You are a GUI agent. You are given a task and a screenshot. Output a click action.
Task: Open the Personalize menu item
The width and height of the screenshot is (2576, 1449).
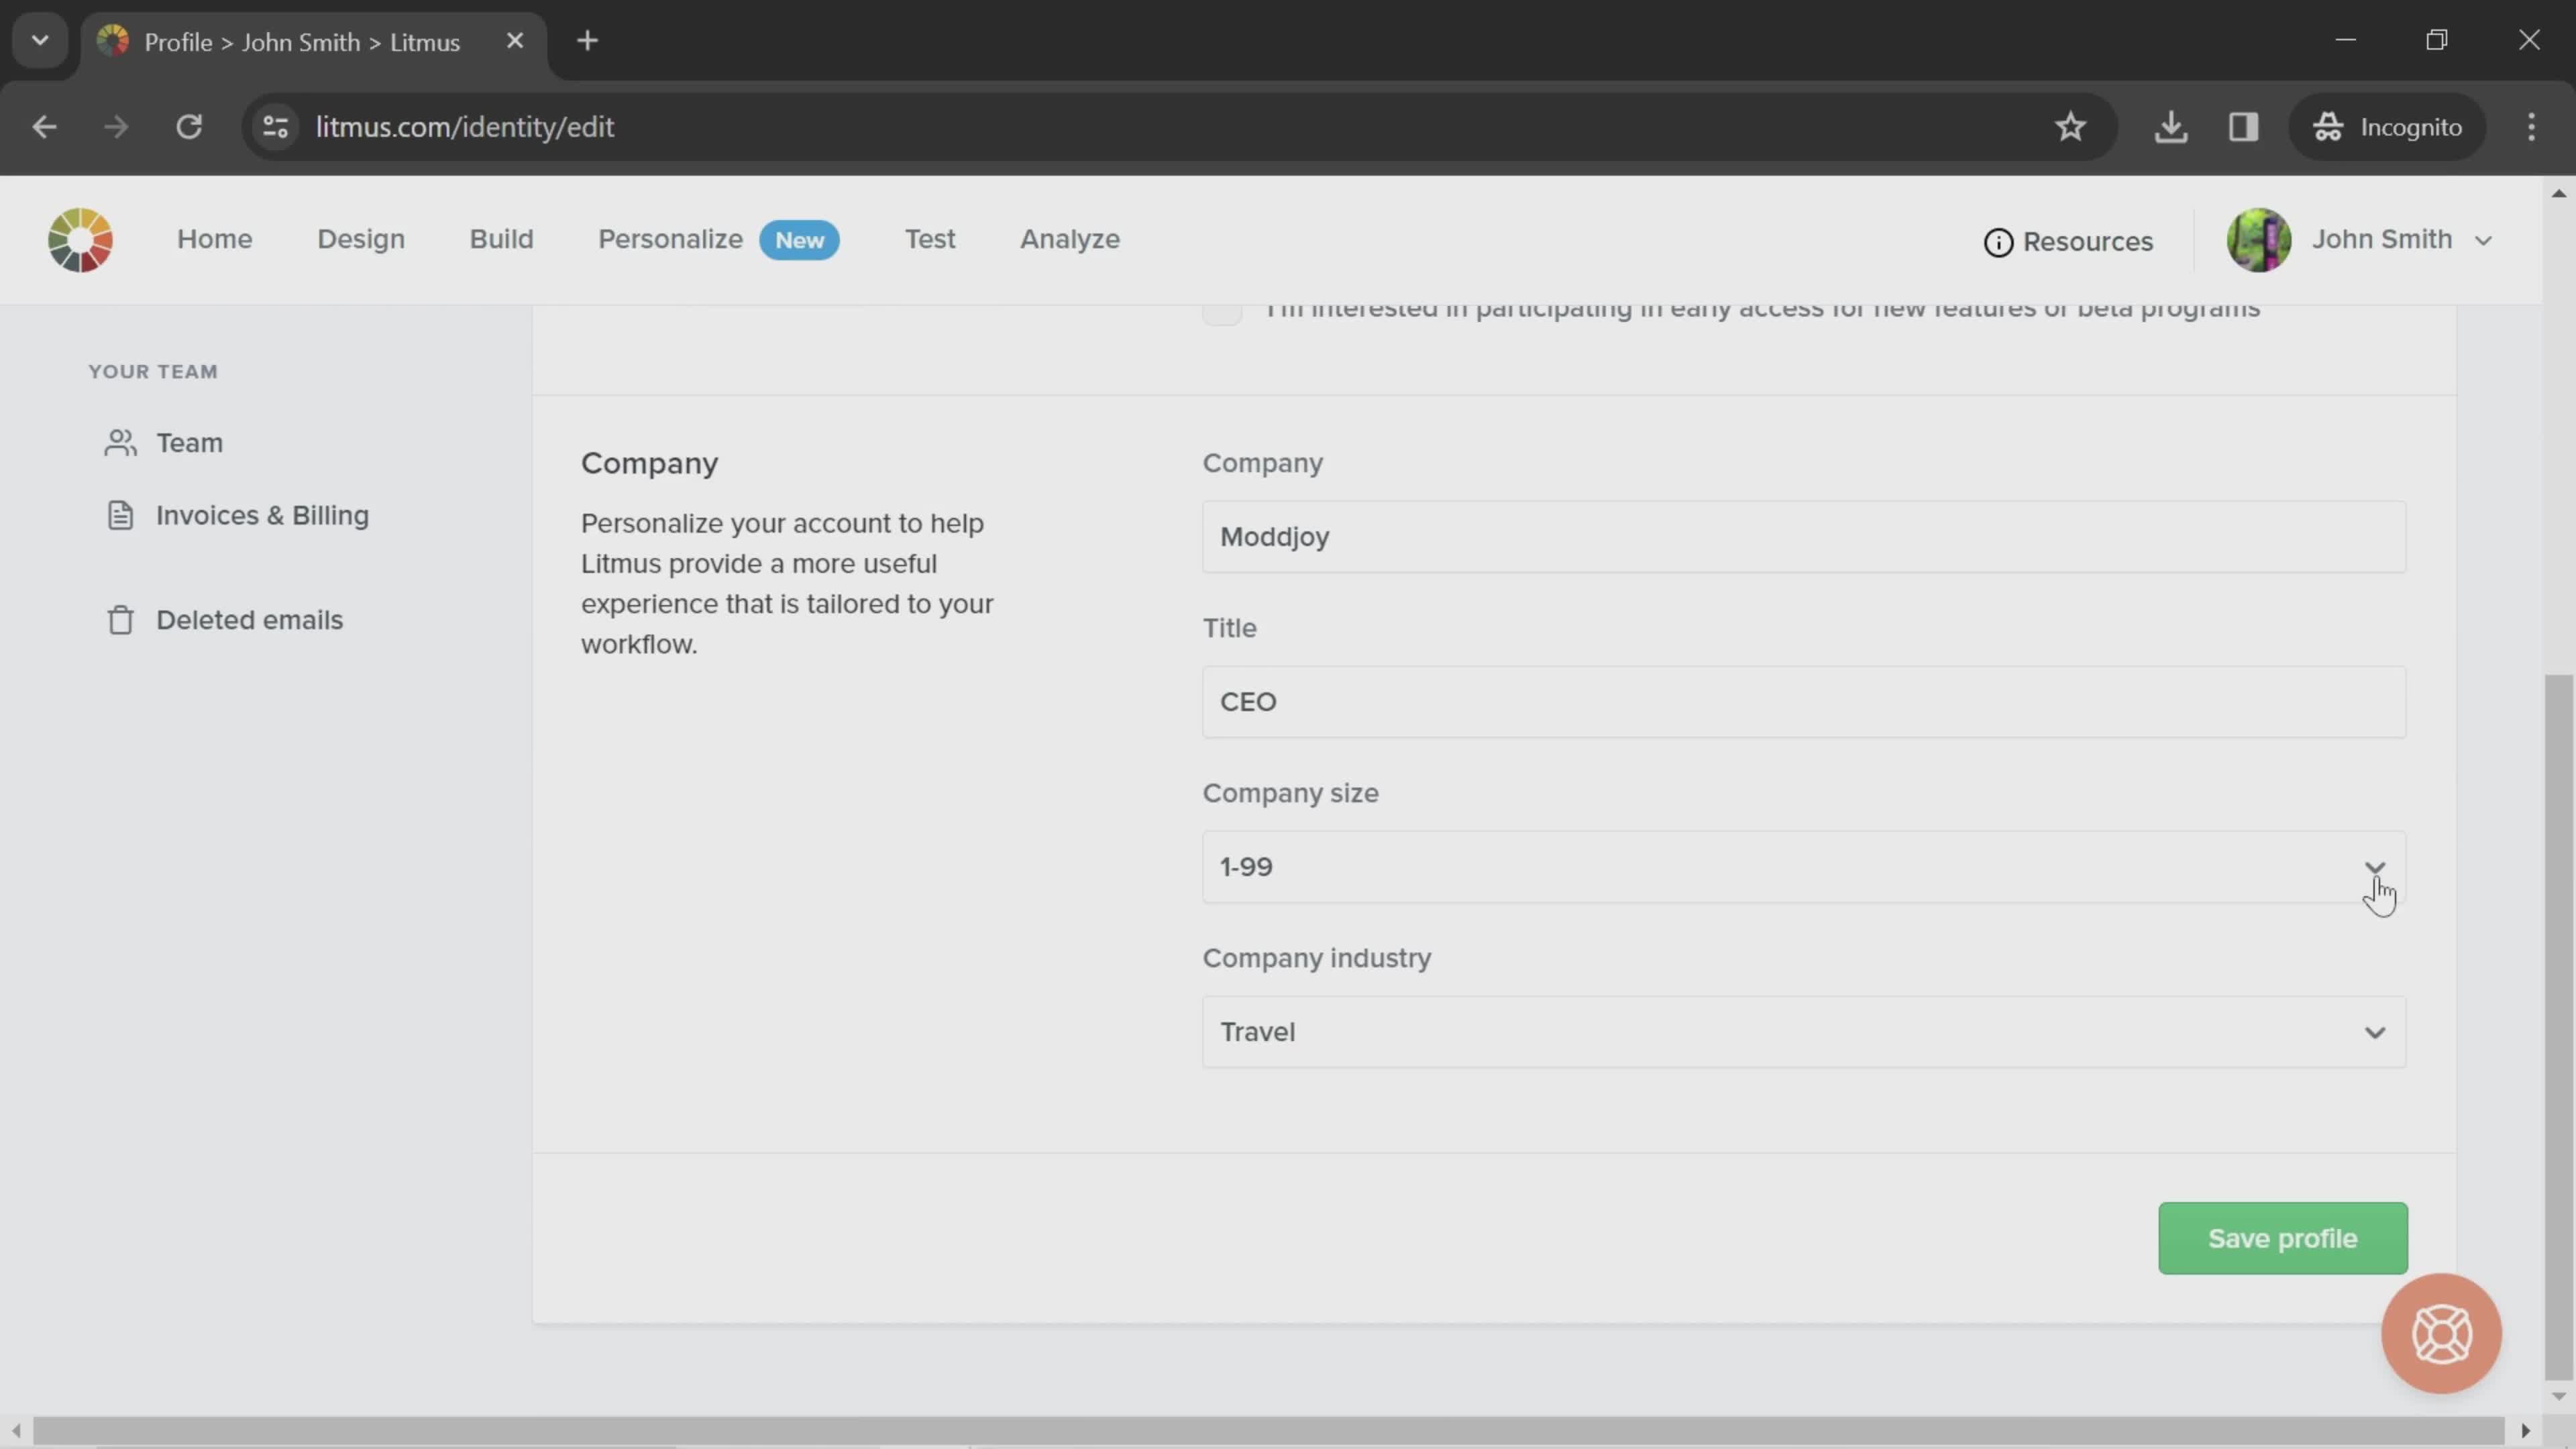click(670, 240)
